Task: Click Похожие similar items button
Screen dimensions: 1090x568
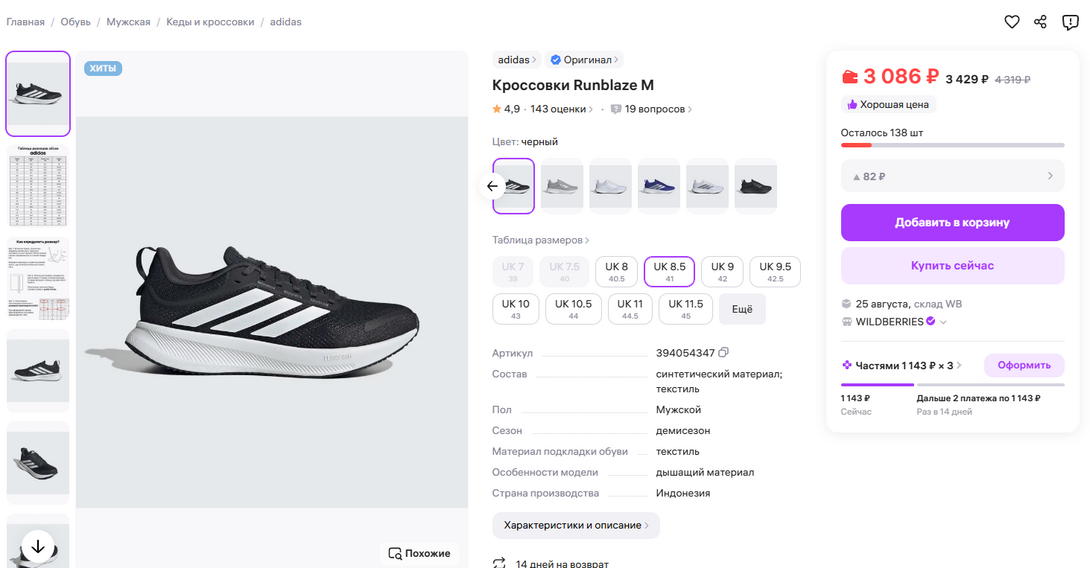Action: point(420,553)
